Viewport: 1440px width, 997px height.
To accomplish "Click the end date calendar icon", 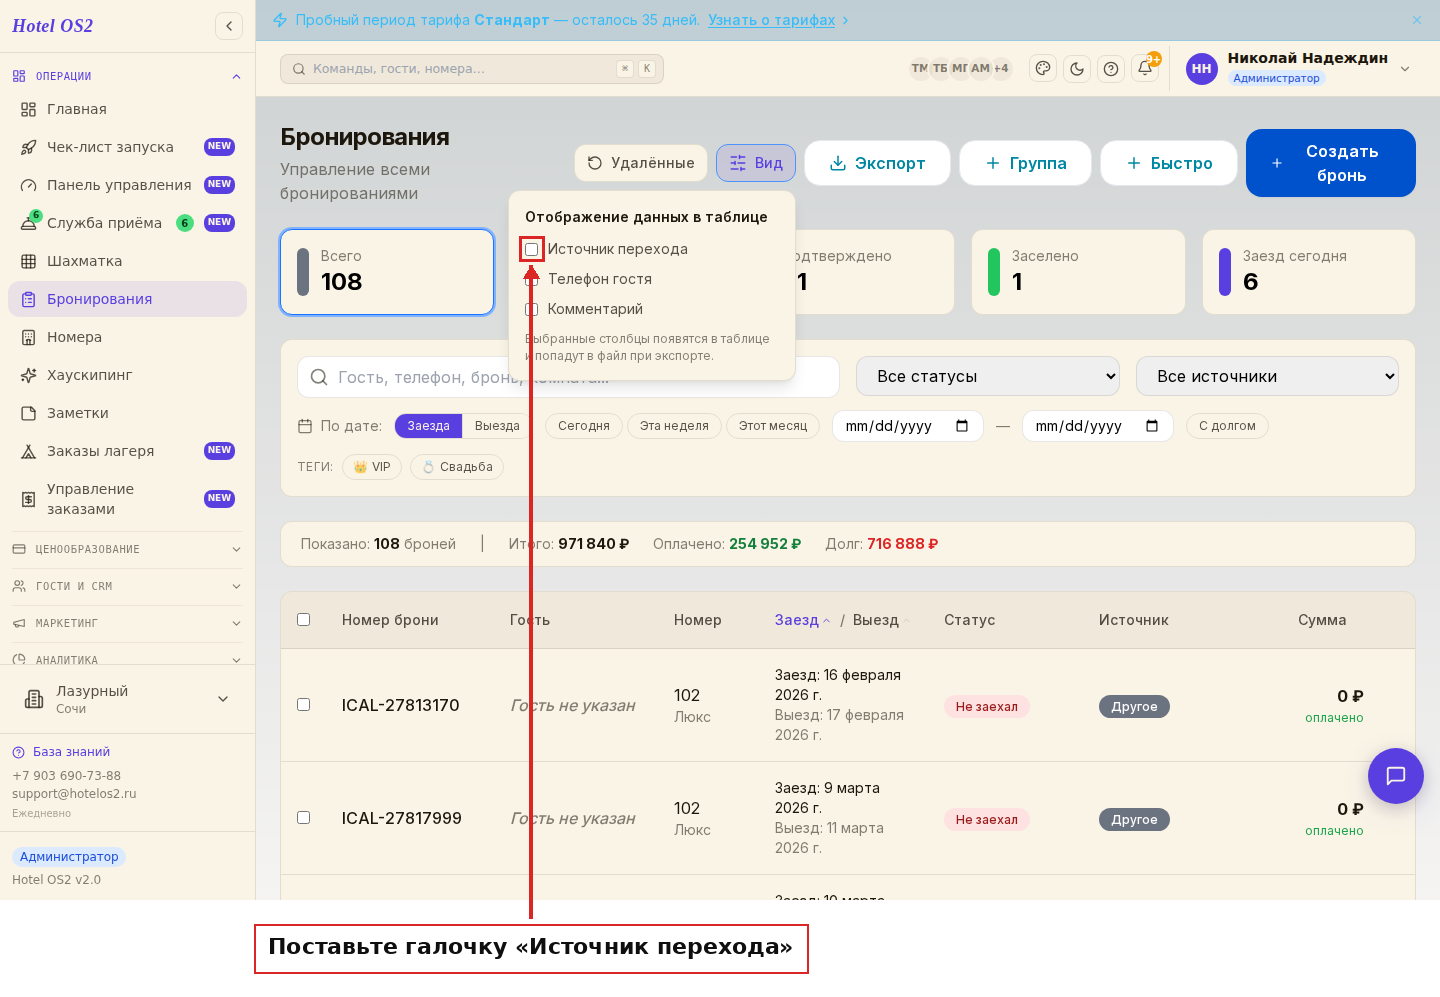I will click(x=1152, y=426).
